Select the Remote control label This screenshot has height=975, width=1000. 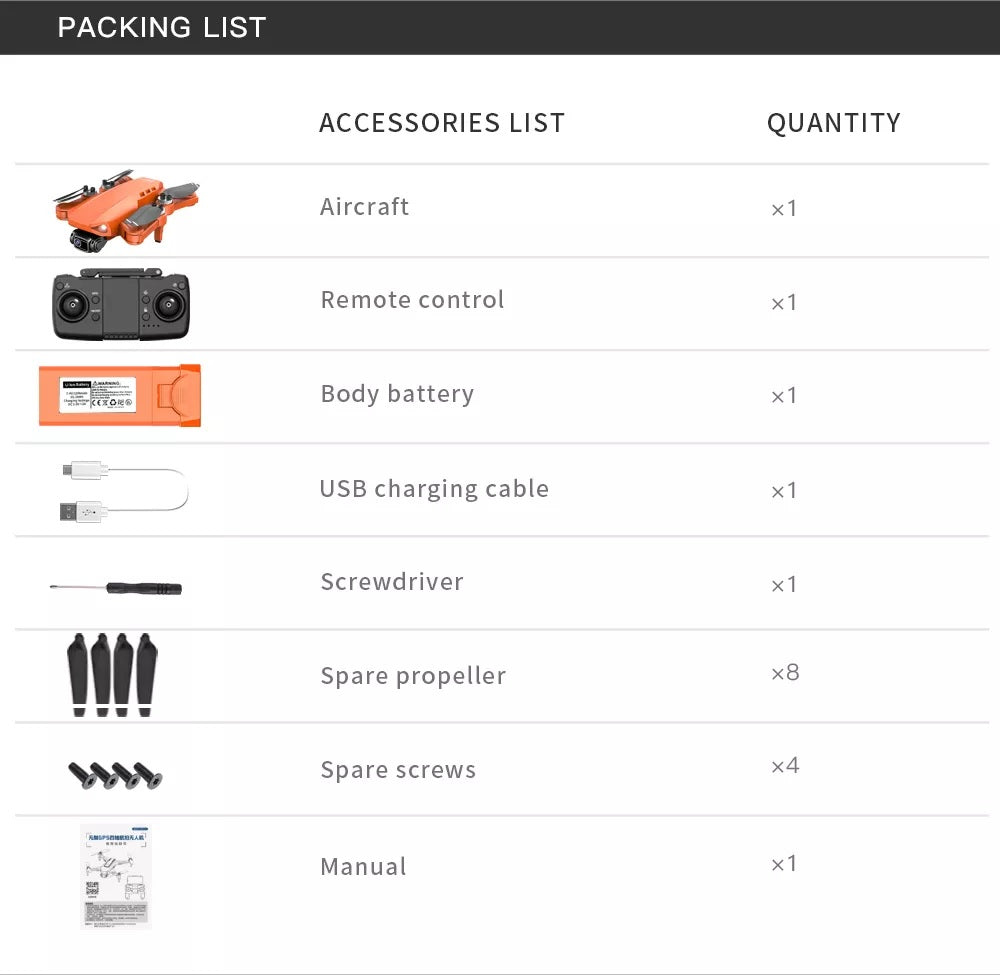pos(413,300)
